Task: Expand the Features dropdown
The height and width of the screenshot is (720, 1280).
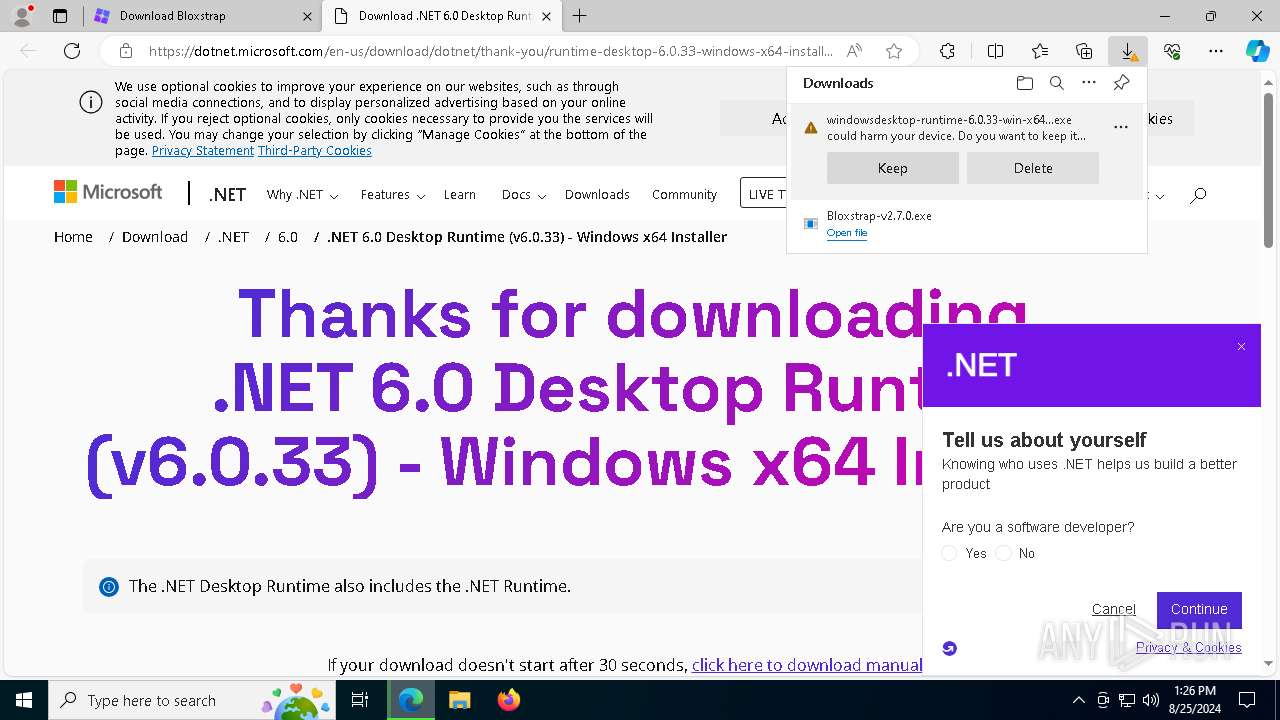Action: tap(393, 195)
